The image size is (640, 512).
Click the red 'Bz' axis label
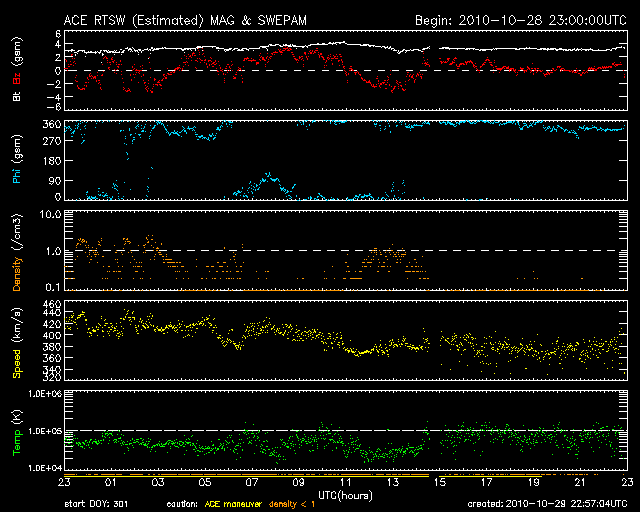click(17, 78)
